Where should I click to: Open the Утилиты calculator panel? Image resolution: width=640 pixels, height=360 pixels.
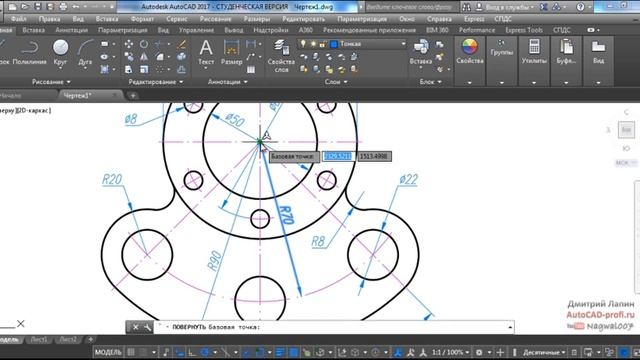coord(534,52)
